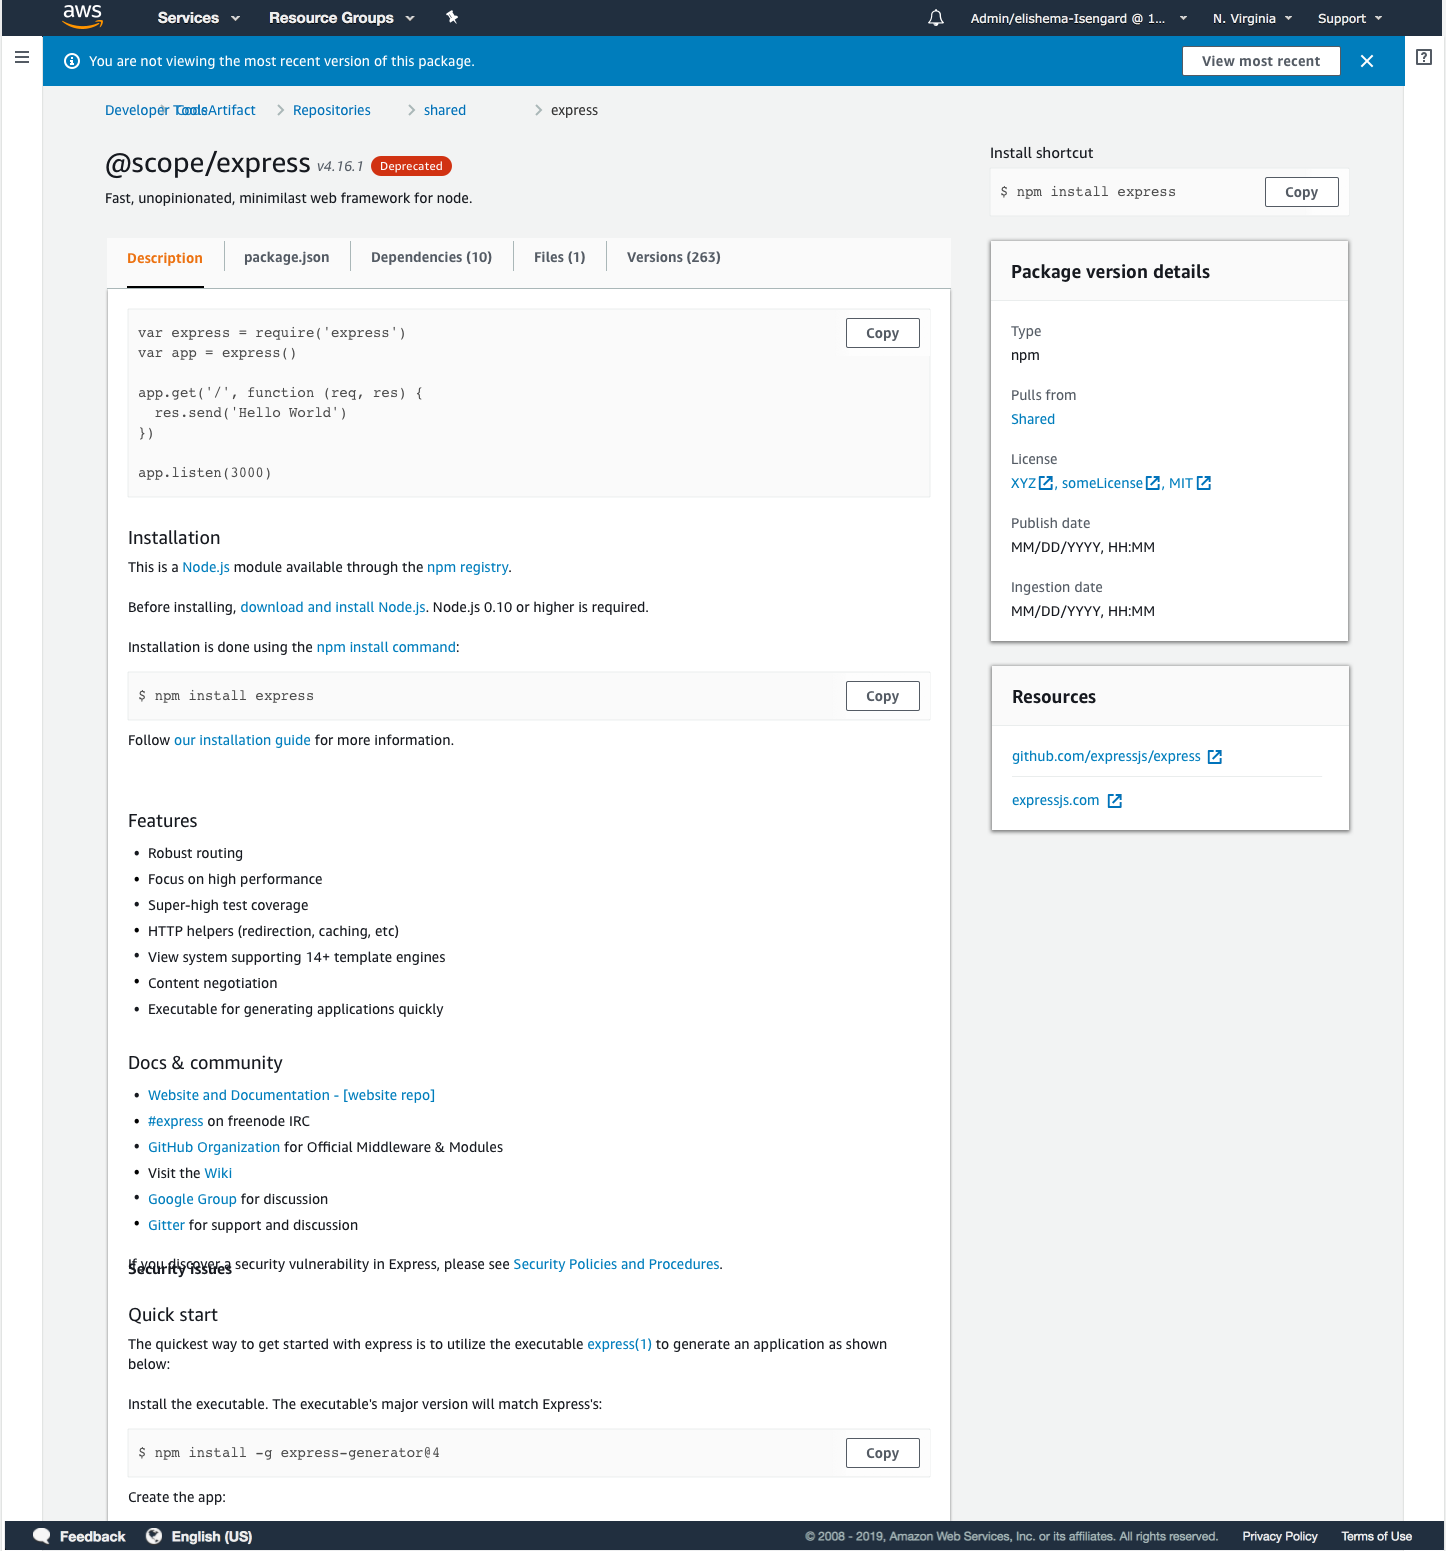Open the MIT license link
Screen dimensions: 1446x1551
1190,483
